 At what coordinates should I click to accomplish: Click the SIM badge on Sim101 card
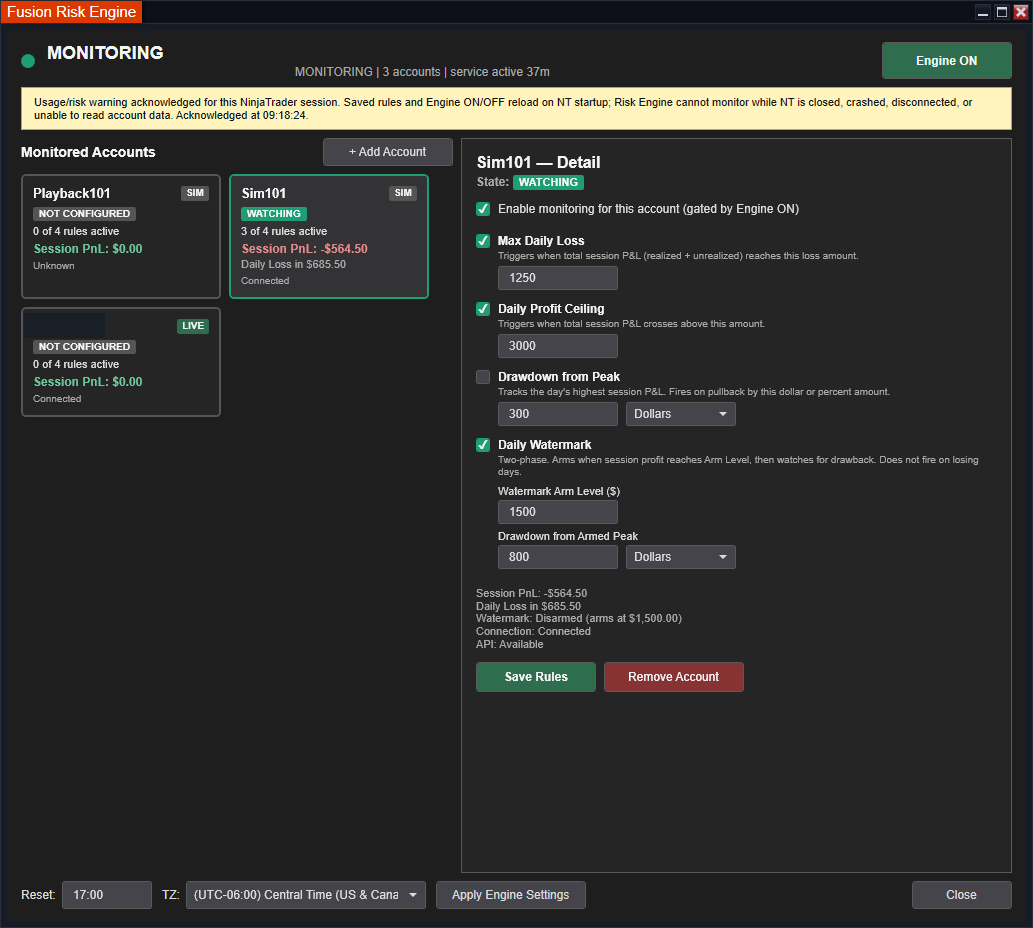(403, 193)
